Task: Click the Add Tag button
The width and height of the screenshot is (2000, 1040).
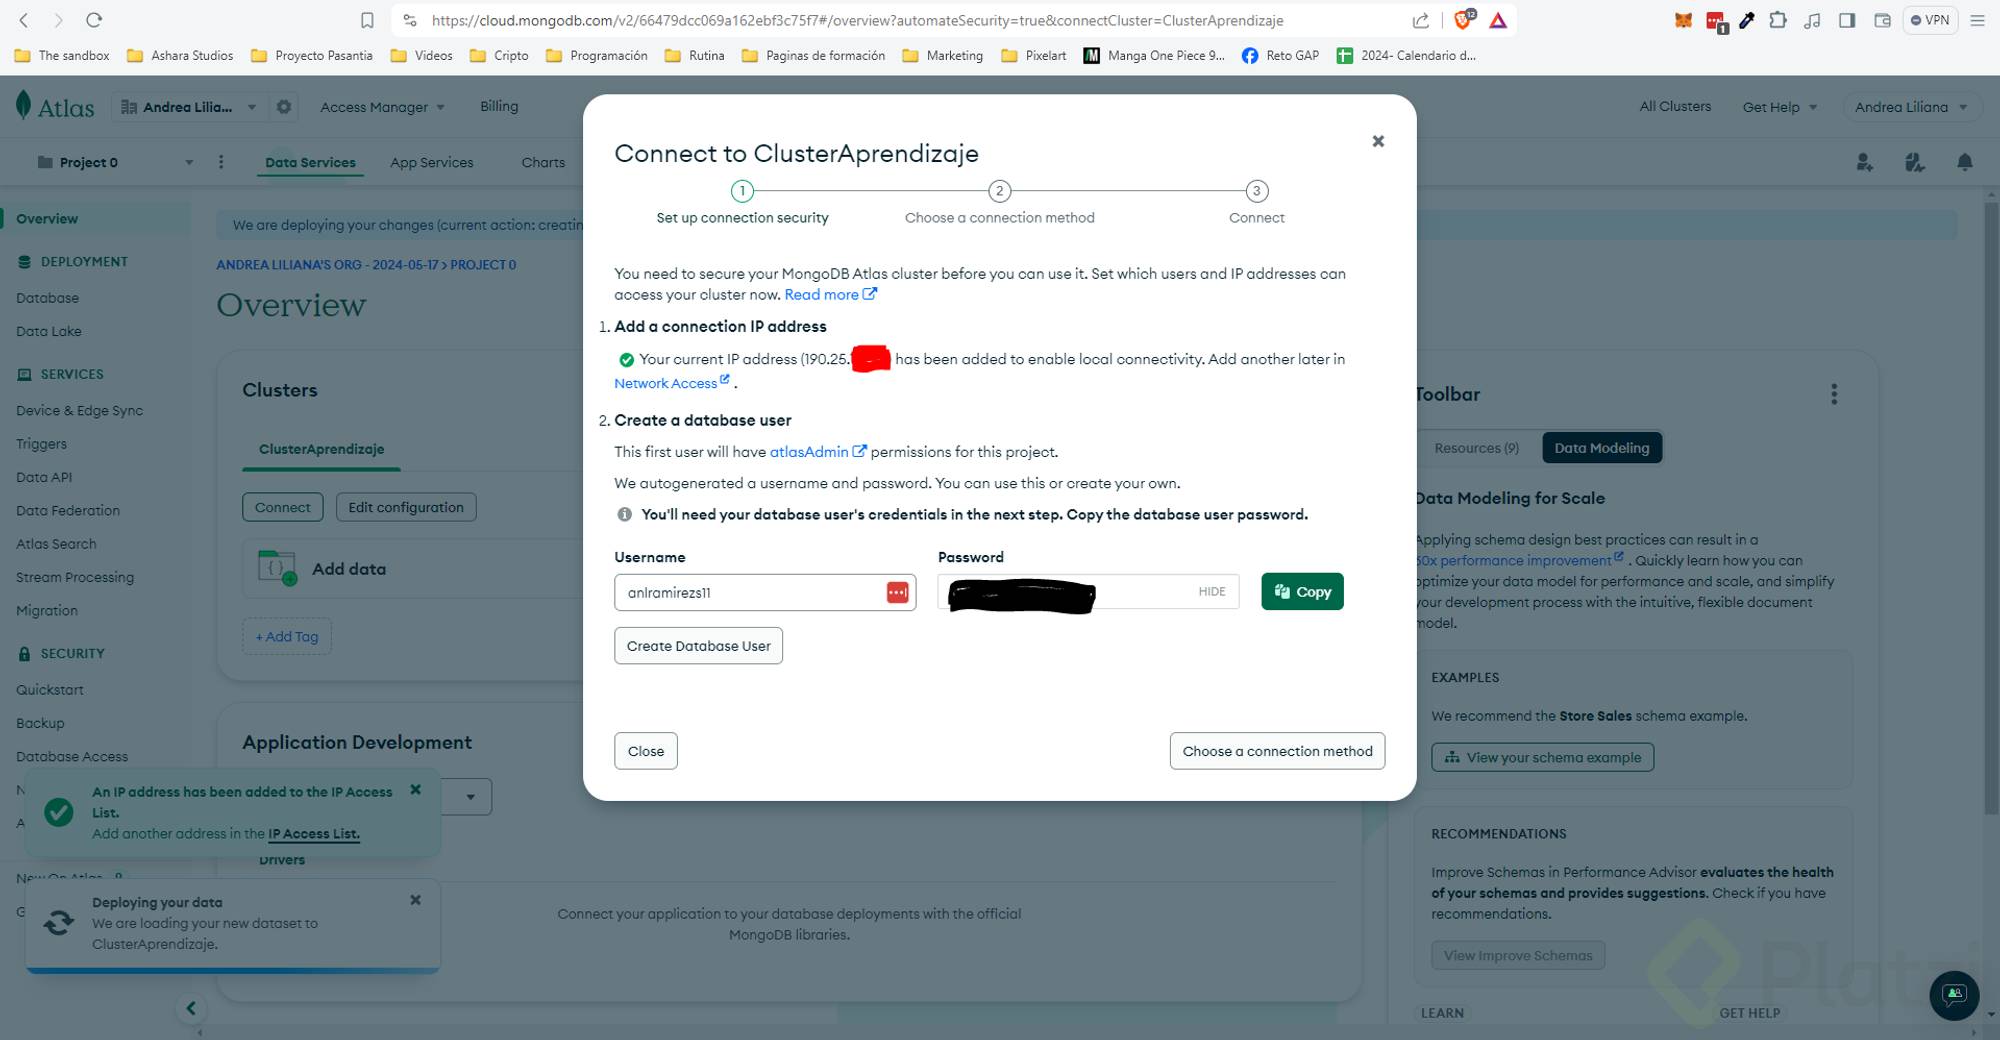Action: click(287, 636)
